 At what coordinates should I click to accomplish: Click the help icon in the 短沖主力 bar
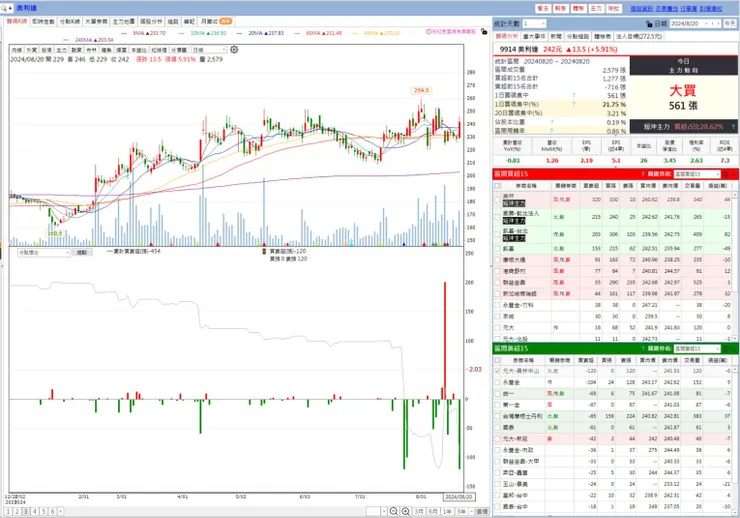[x=733, y=126]
